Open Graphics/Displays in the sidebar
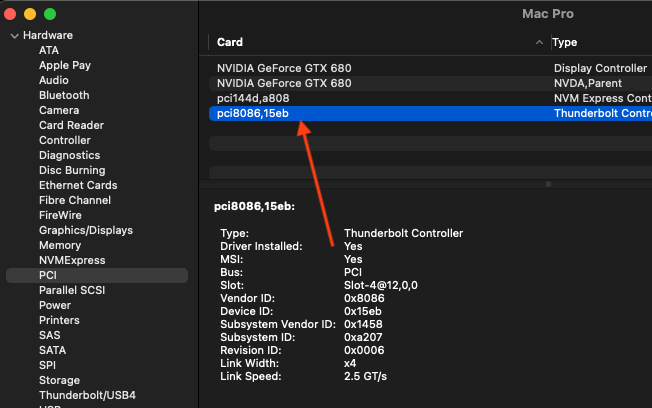652x408 pixels. [x=86, y=230]
